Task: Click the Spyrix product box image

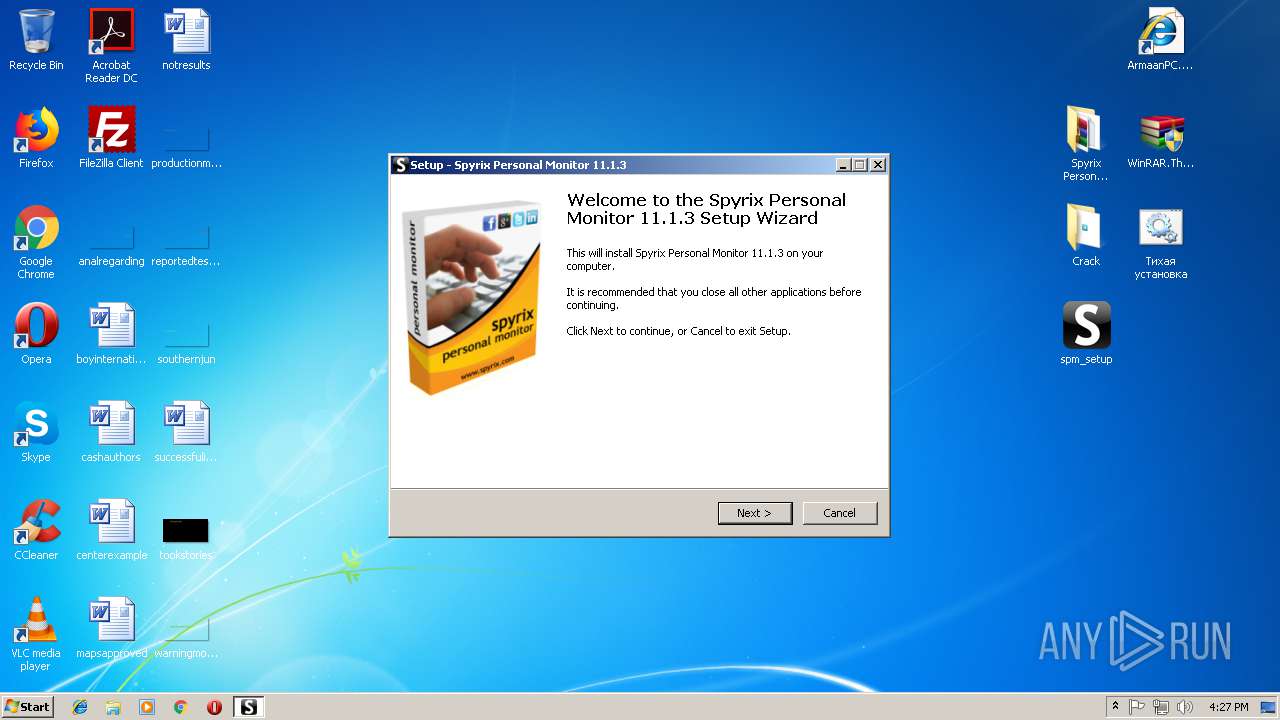Action: (472, 297)
